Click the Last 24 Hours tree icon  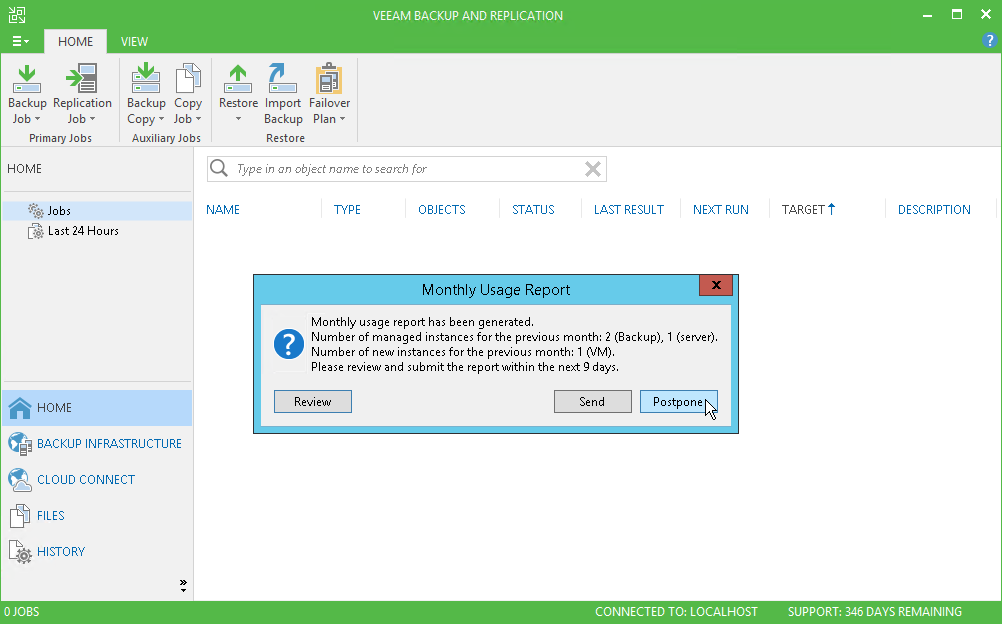pos(36,231)
